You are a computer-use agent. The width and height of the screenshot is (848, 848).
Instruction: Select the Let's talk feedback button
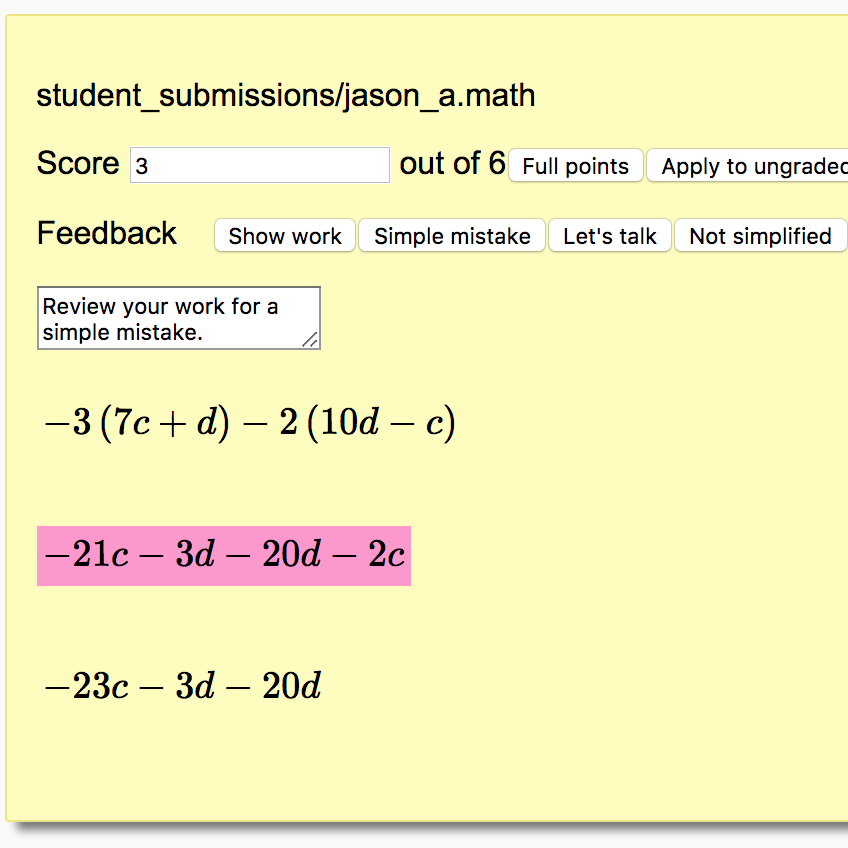[610, 235]
